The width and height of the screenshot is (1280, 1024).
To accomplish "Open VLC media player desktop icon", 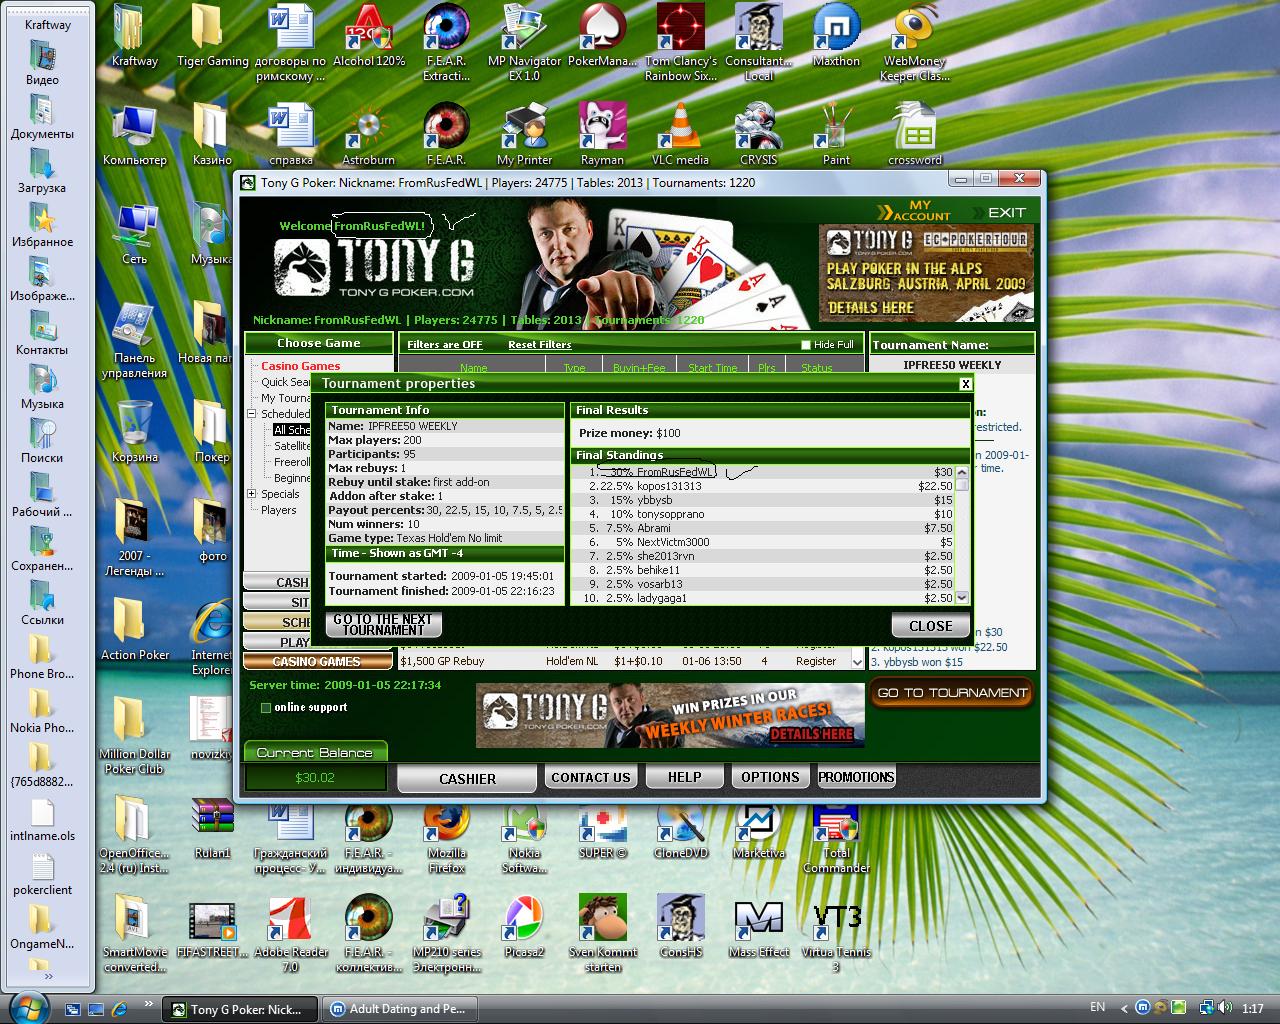I will (680, 130).
